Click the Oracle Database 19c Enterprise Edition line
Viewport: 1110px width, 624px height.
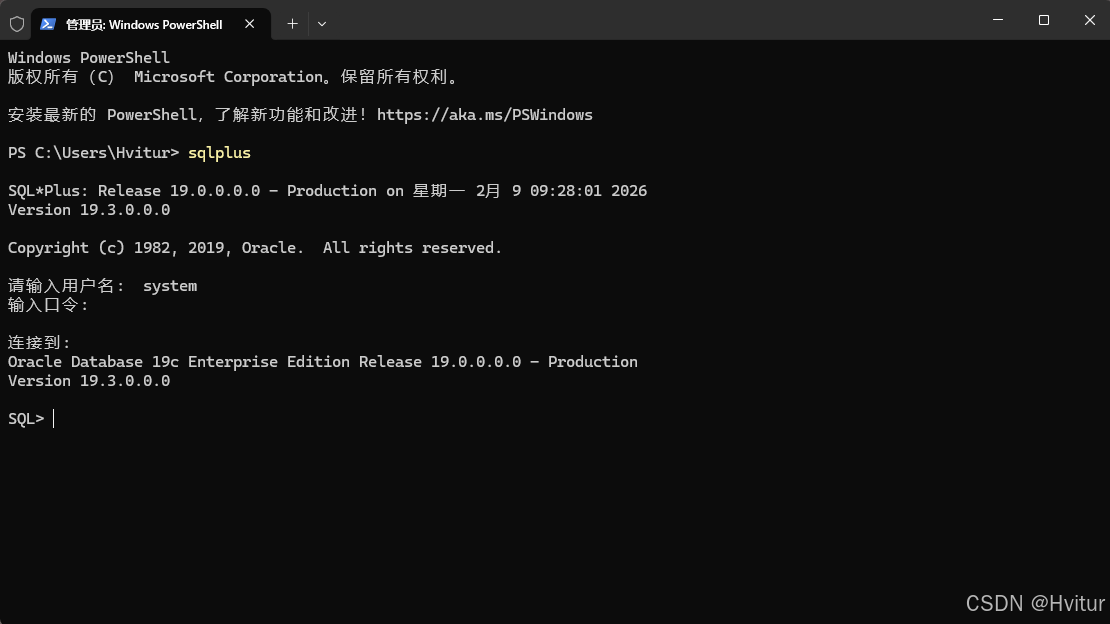(323, 362)
